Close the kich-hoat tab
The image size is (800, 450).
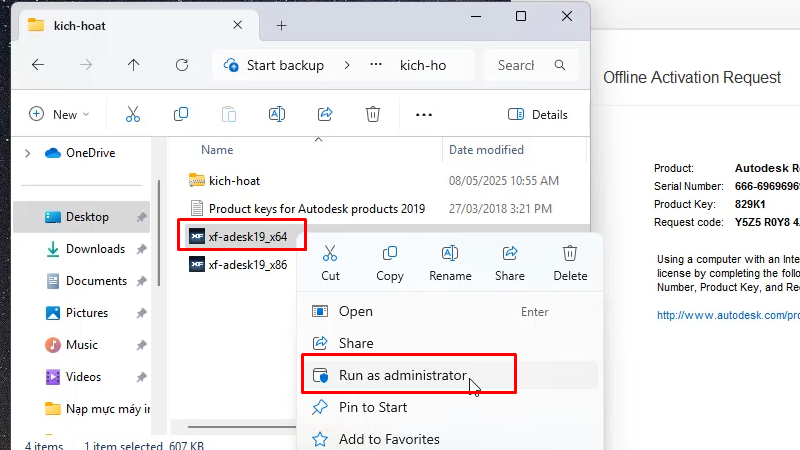click(x=237, y=25)
